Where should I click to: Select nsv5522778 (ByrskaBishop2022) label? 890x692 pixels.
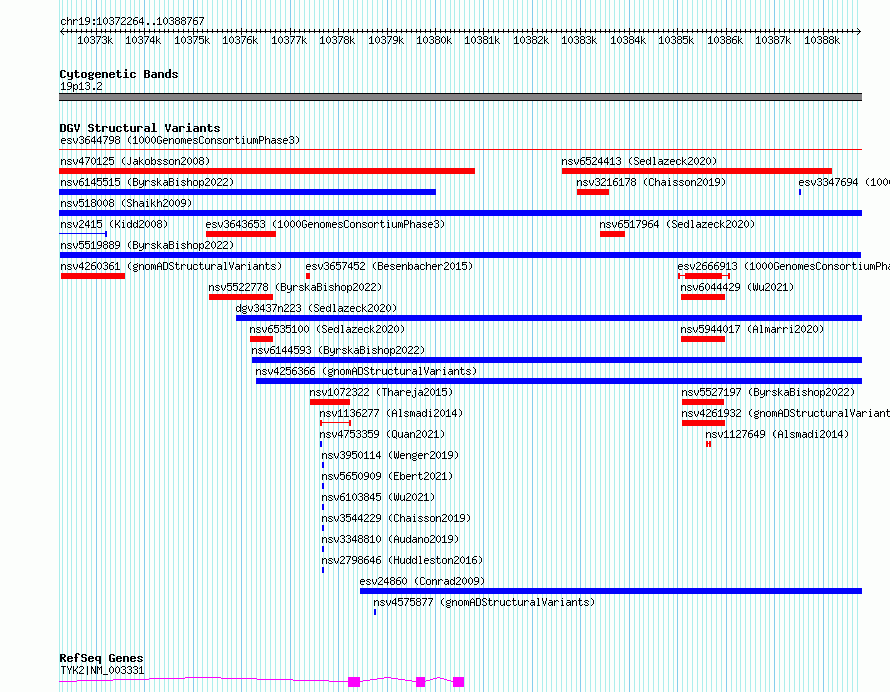point(295,287)
